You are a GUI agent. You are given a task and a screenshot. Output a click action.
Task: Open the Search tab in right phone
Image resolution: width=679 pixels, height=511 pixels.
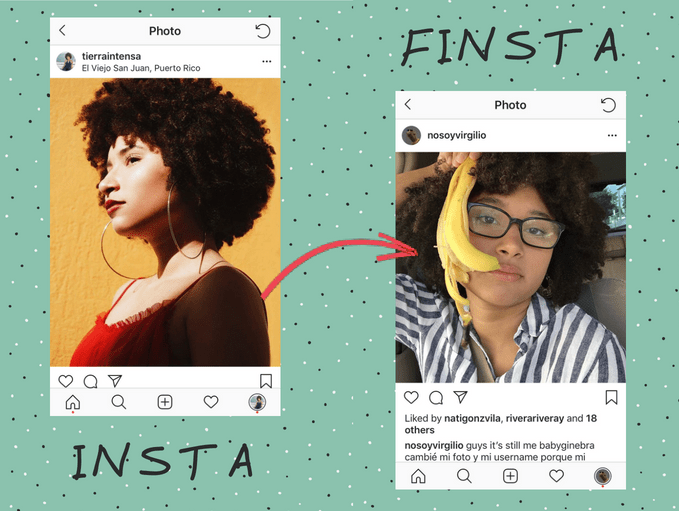click(464, 476)
